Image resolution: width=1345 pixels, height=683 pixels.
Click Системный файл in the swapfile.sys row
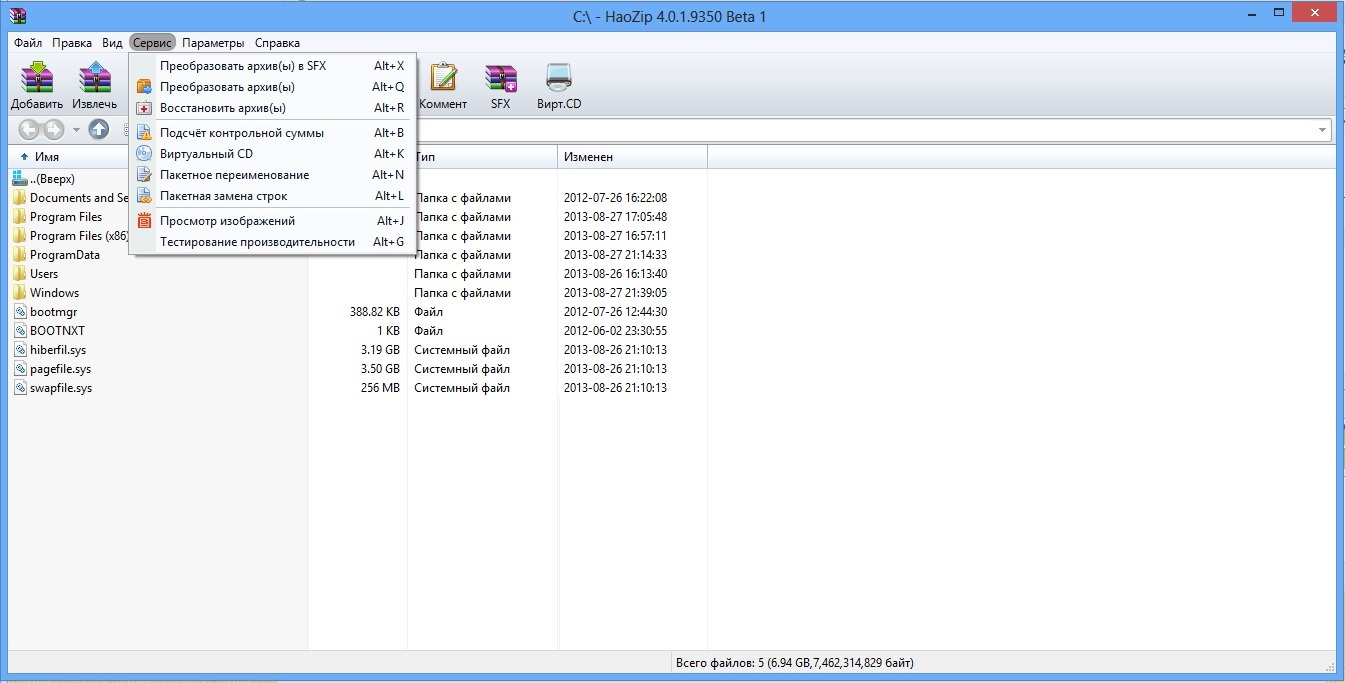pyautogui.click(x=462, y=388)
